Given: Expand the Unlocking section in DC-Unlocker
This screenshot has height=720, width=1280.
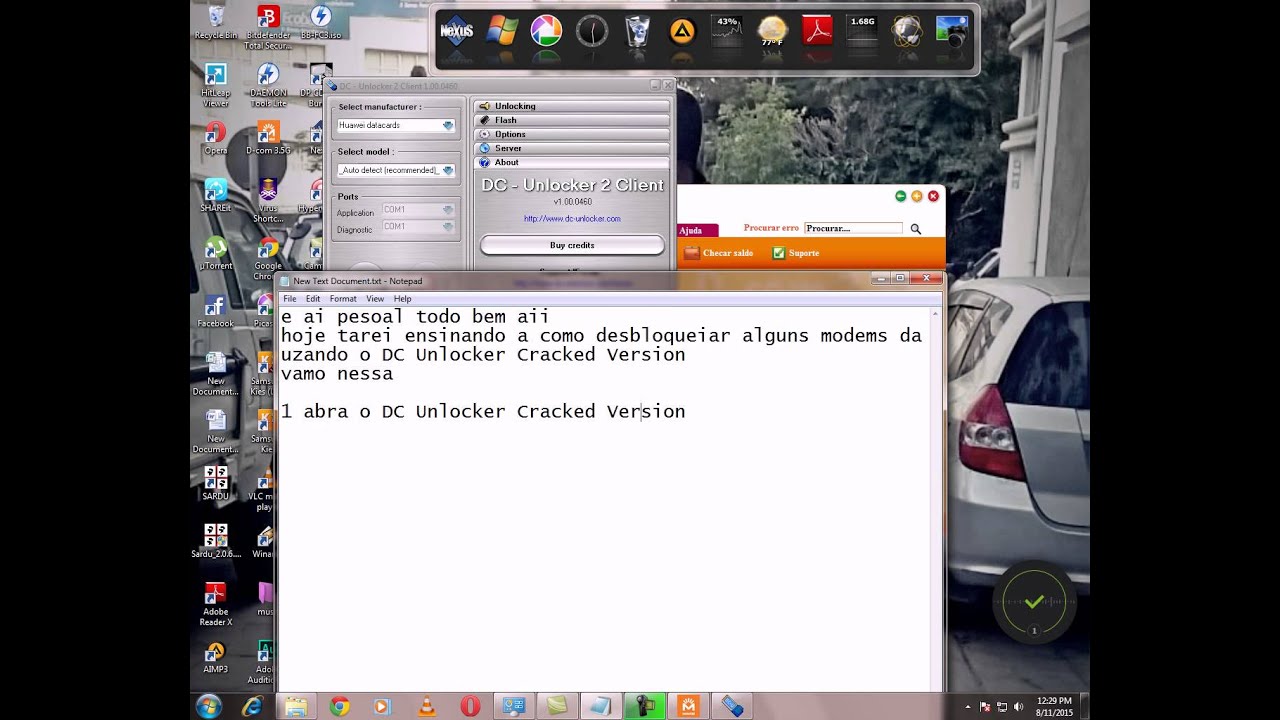Looking at the screenshot, I should coord(572,106).
